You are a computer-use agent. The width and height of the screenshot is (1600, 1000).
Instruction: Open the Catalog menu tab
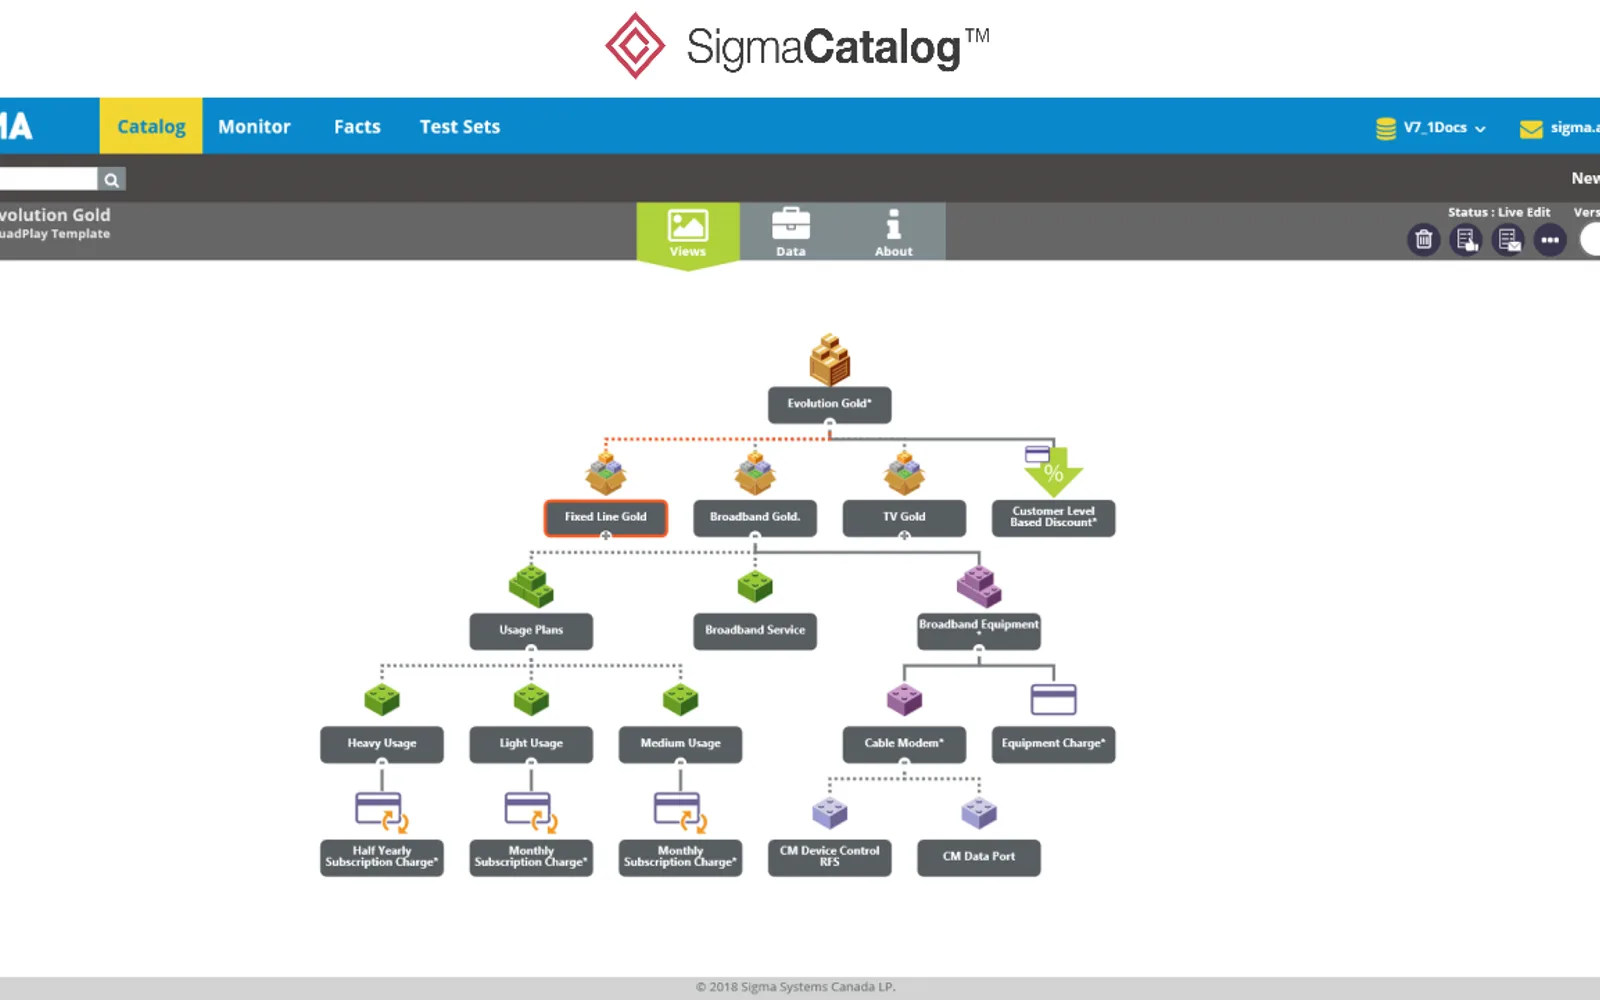[x=151, y=126]
